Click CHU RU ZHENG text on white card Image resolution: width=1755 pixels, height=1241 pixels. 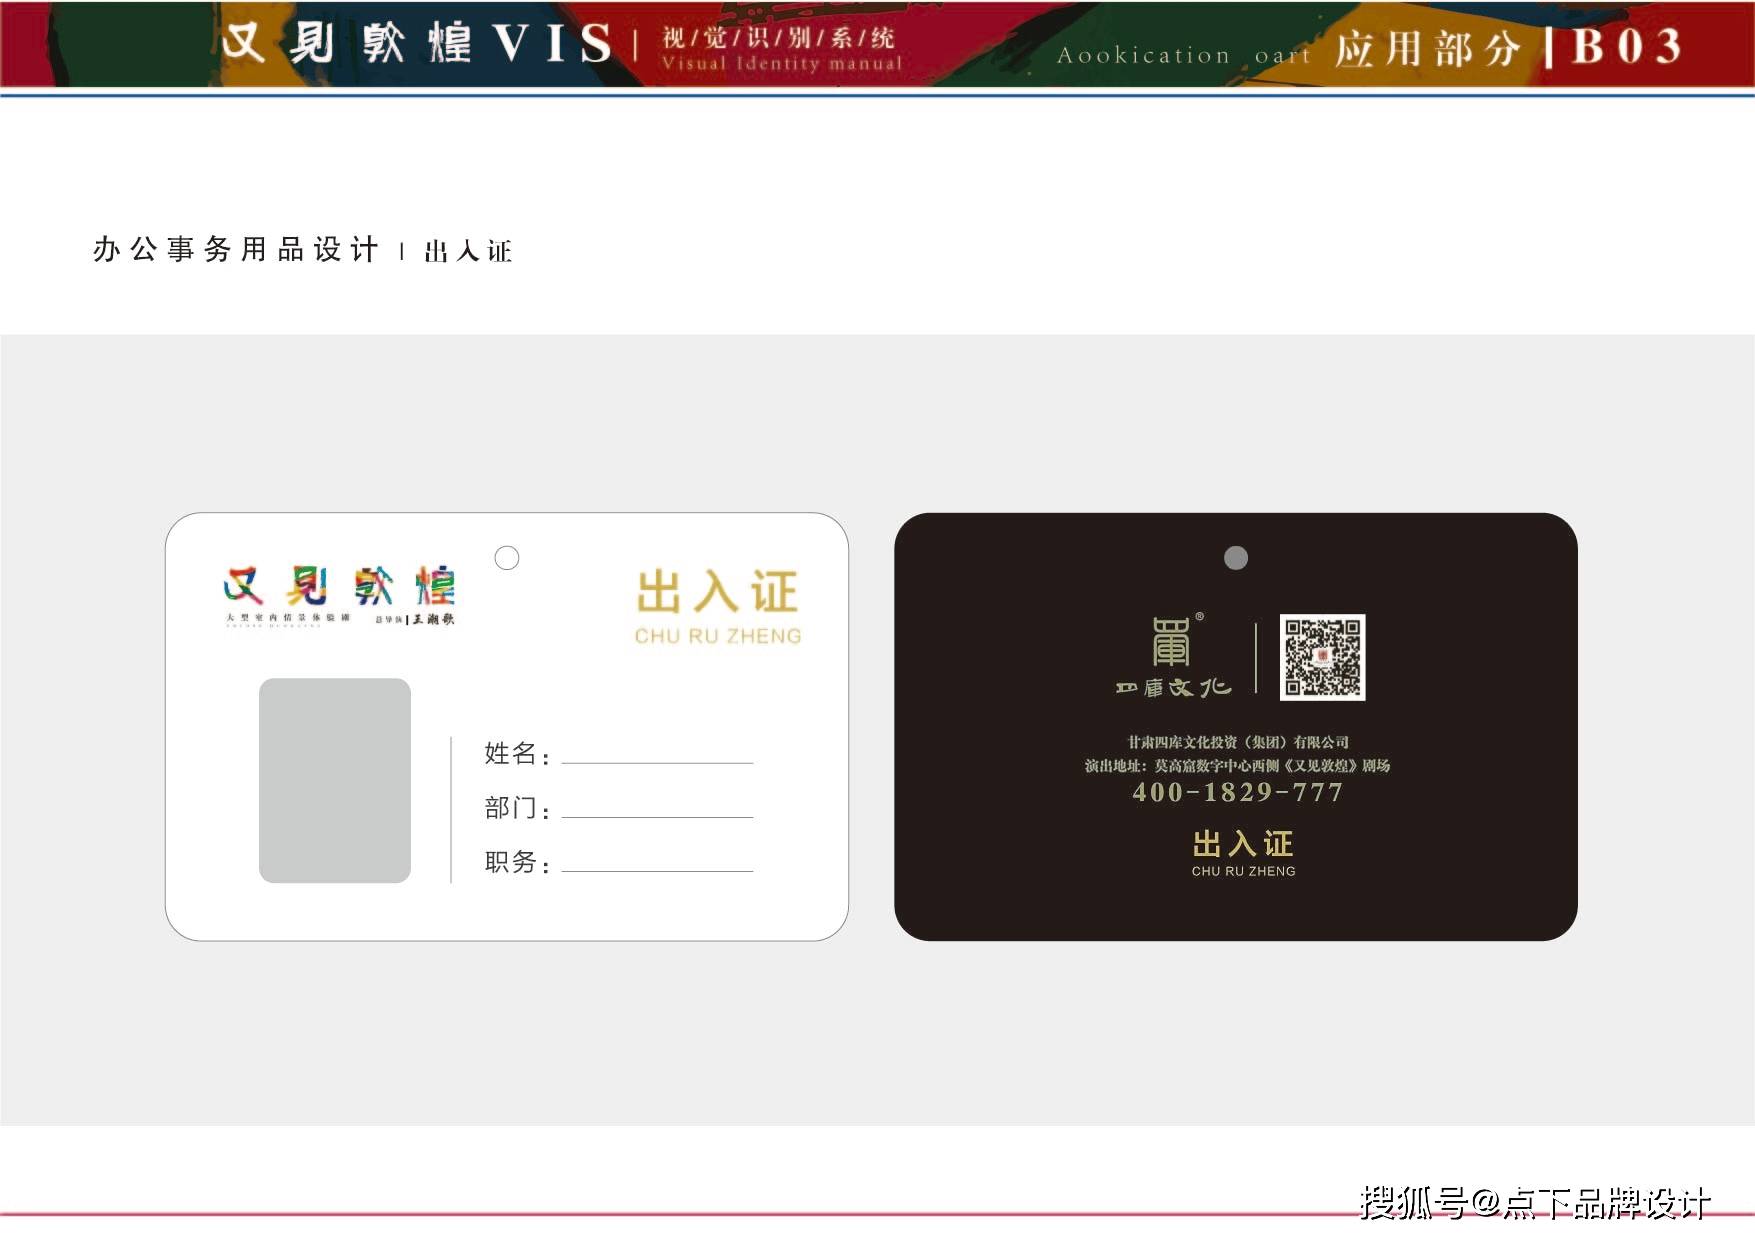[x=718, y=636]
